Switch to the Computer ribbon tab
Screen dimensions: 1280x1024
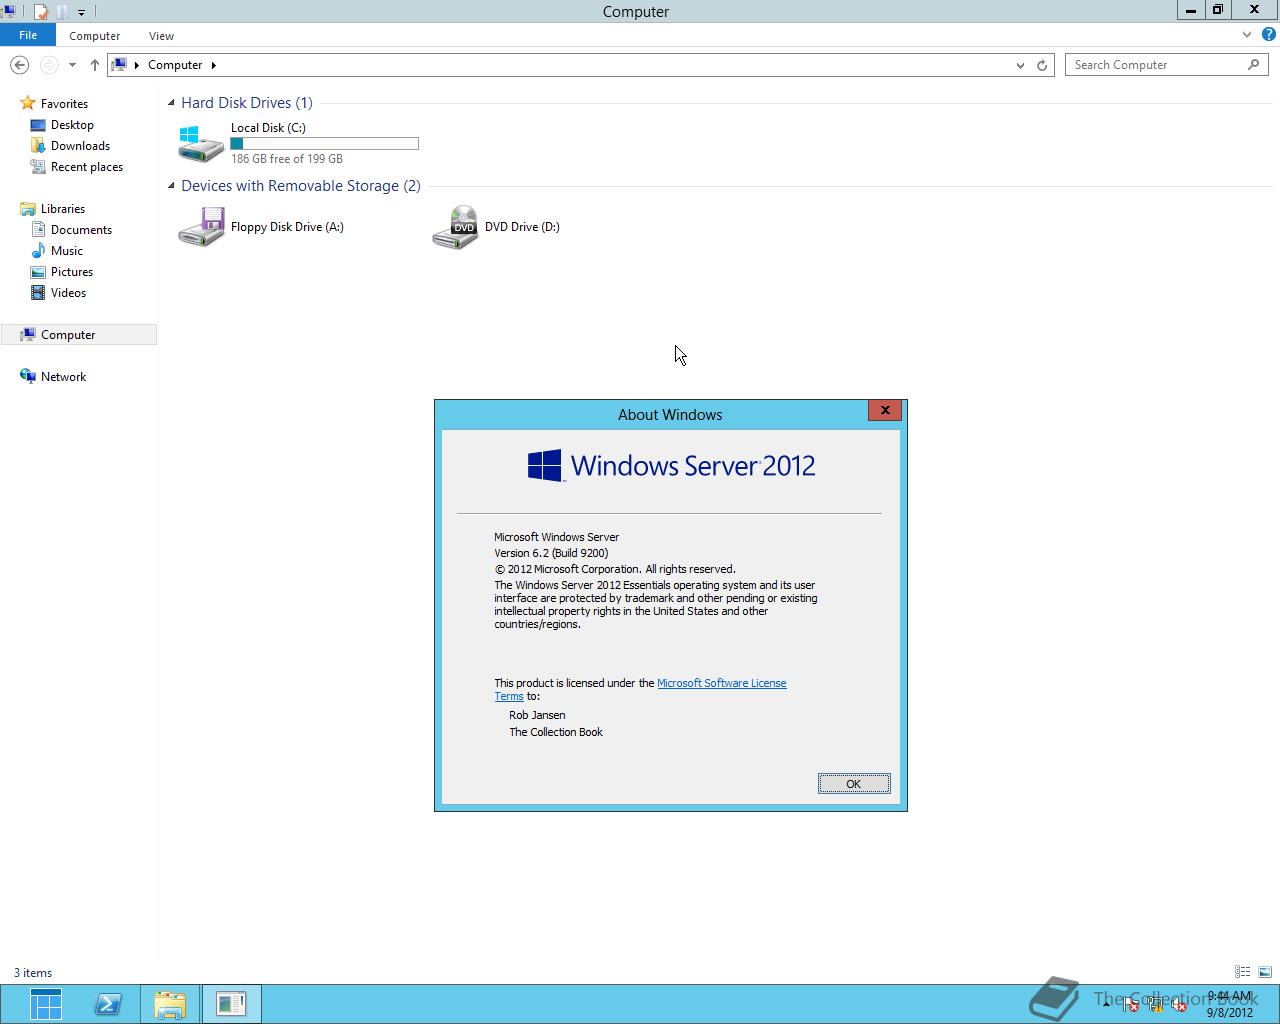click(x=95, y=36)
